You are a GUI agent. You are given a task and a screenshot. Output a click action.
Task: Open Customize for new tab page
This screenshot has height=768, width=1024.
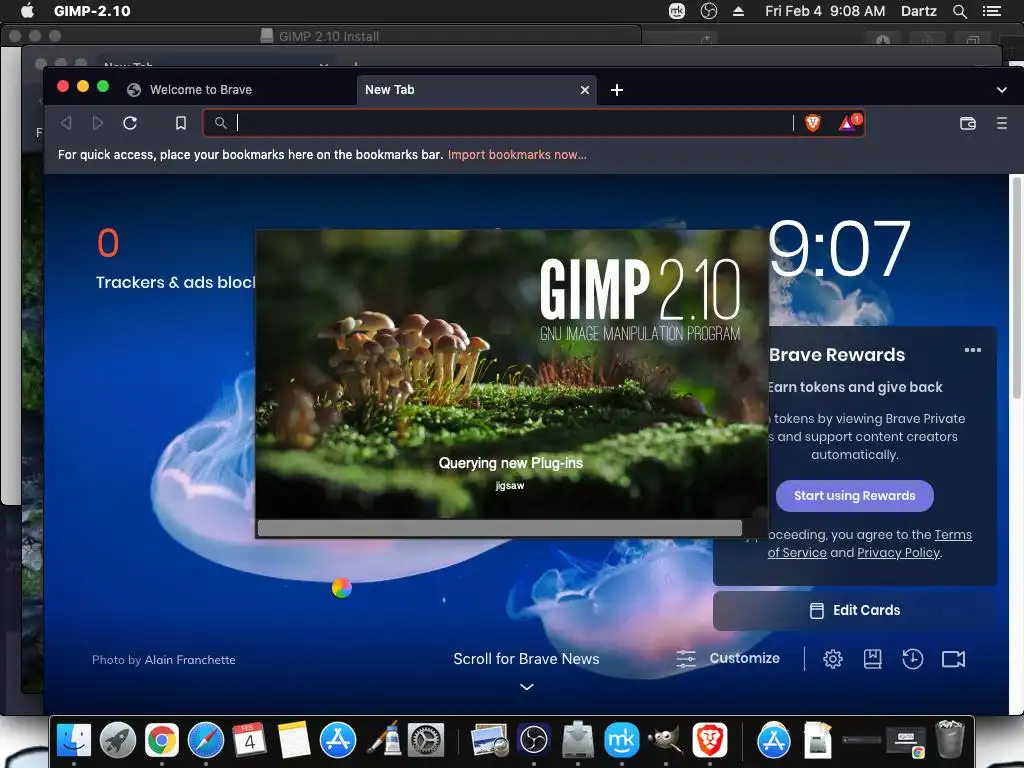coord(728,658)
